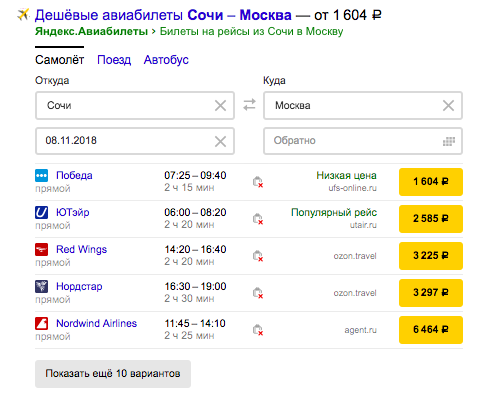Click the Red Wings airline logo icon
The height and width of the screenshot is (395, 480).
[41, 250]
